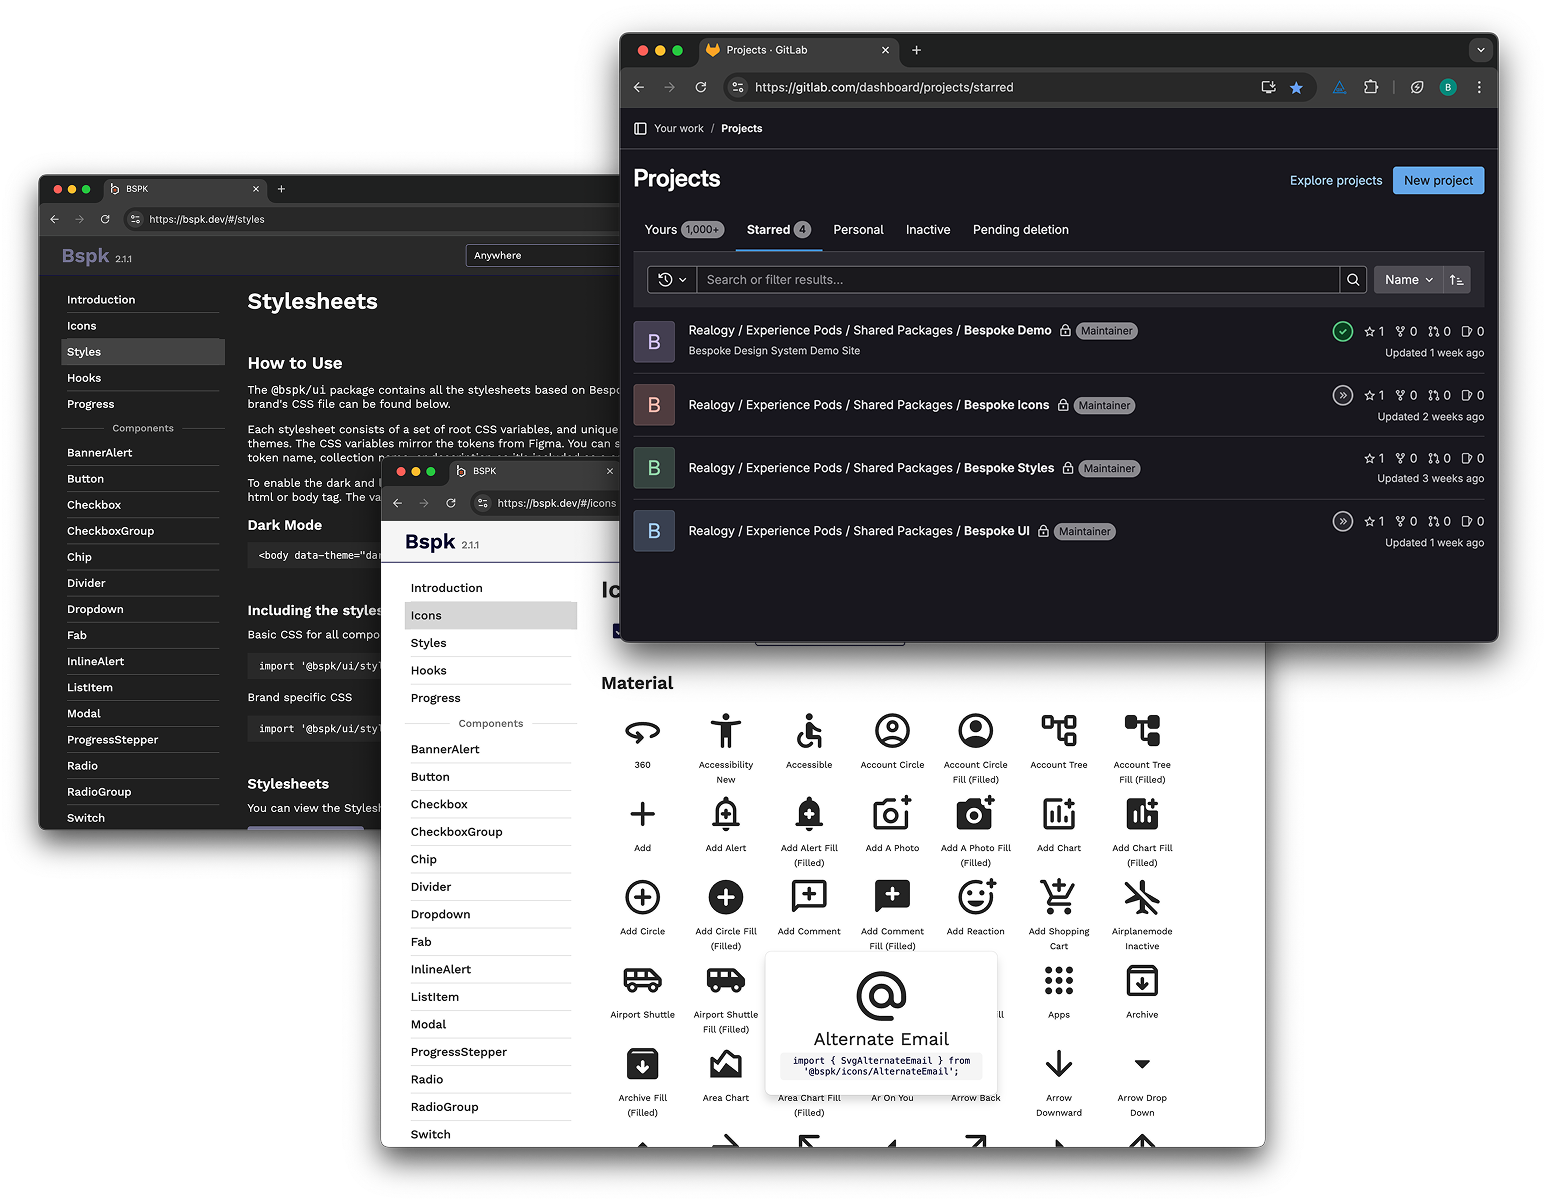The image size is (1546, 1202).
Task: Click the Area Chart icon
Action: (x=726, y=1064)
